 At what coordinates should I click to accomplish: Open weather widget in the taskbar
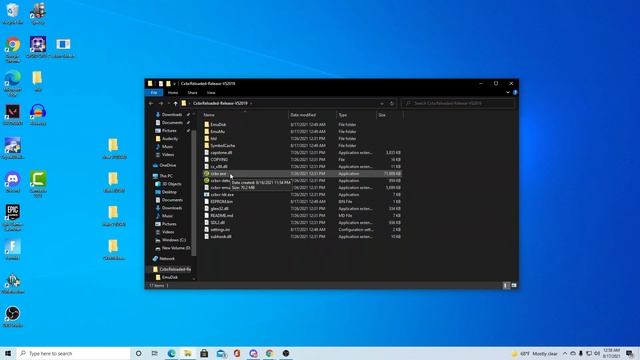click(x=535, y=353)
